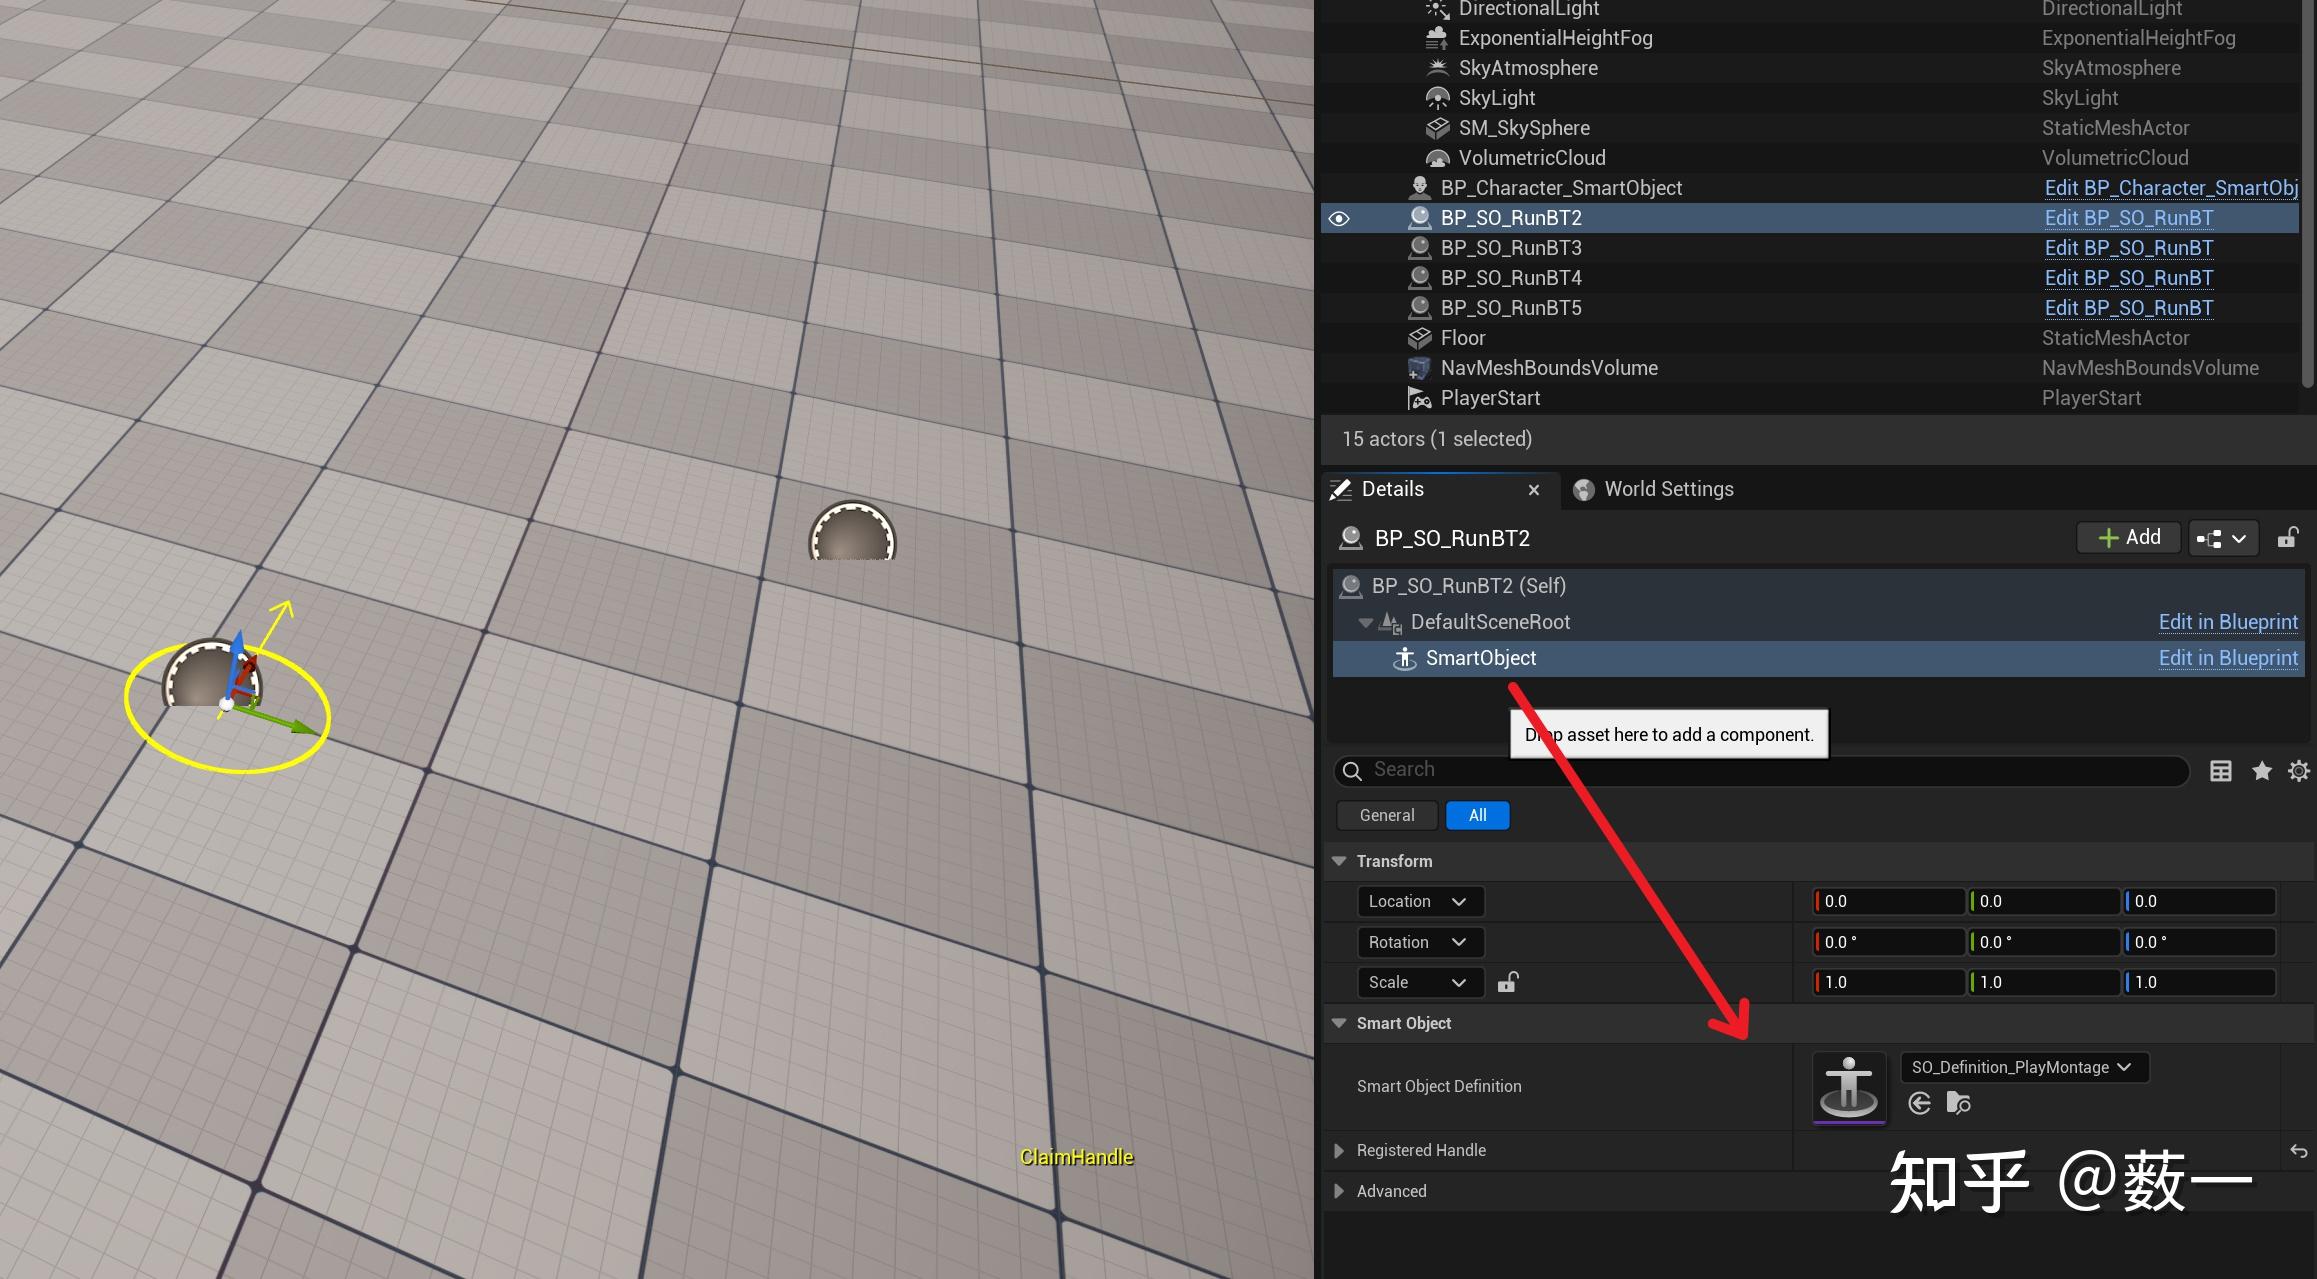Click the use-selected-asset arrow icon under Smart Object Definition
Viewport: 2317px width, 1279px height.
click(1920, 1103)
